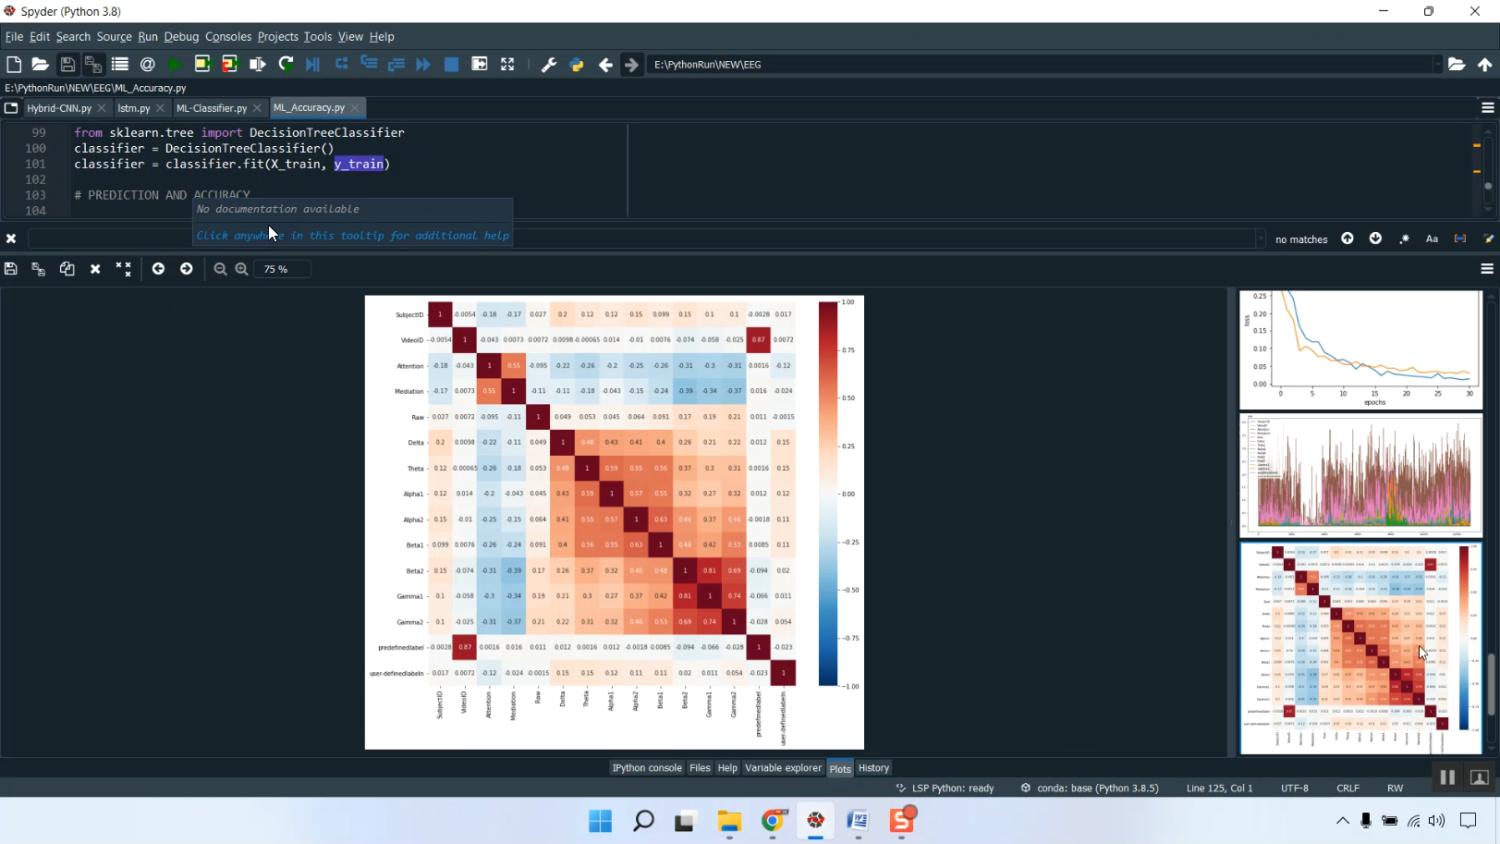Enable regular expression search

pos(1403,238)
